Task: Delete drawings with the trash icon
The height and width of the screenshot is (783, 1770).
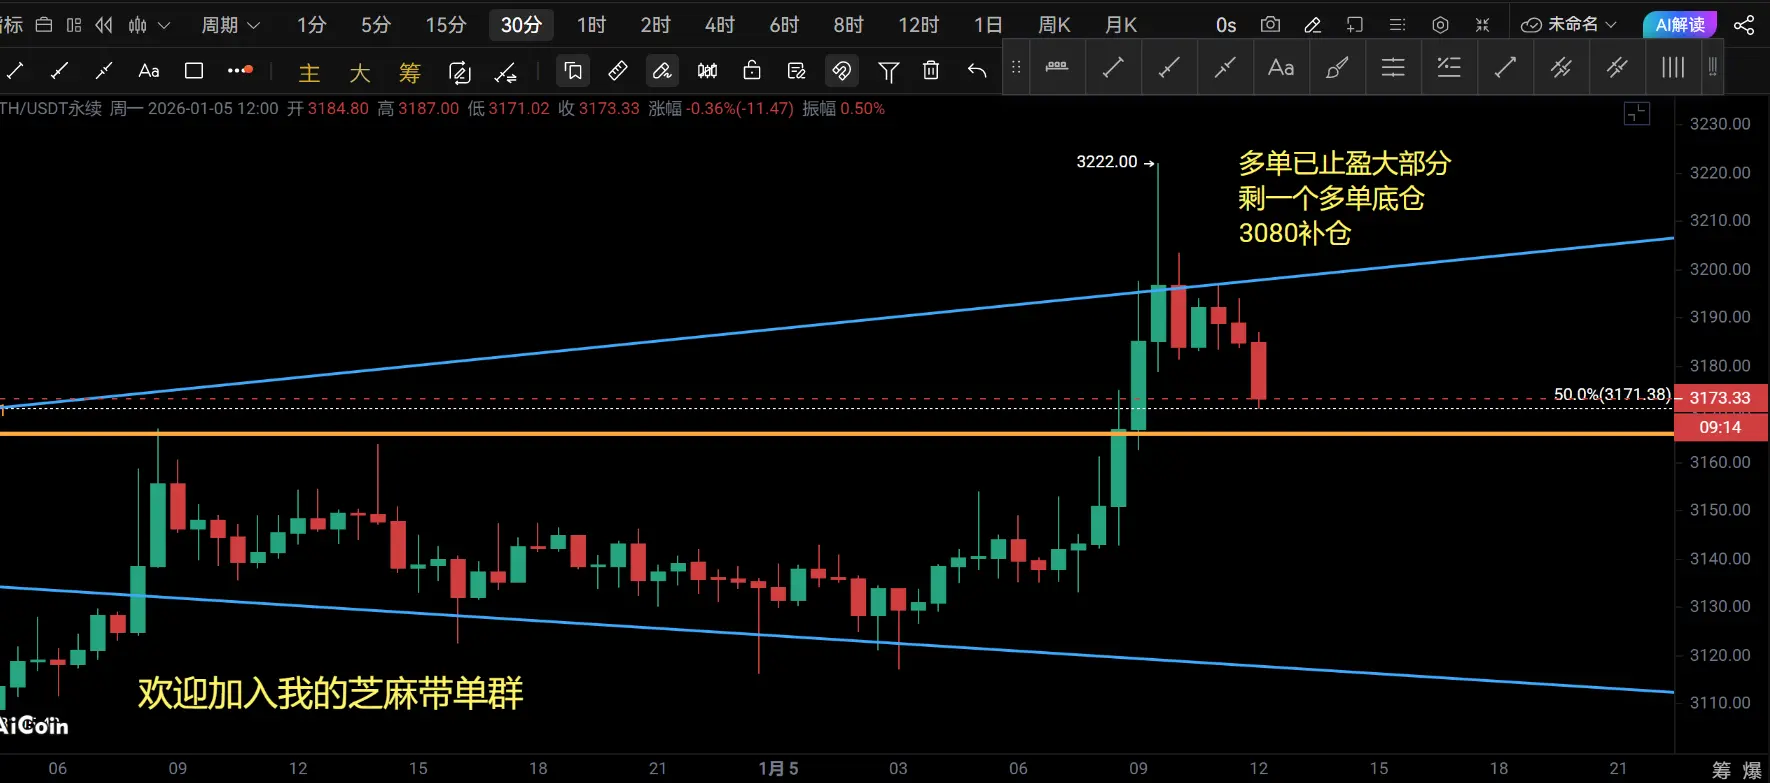Action: (x=931, y=70)
